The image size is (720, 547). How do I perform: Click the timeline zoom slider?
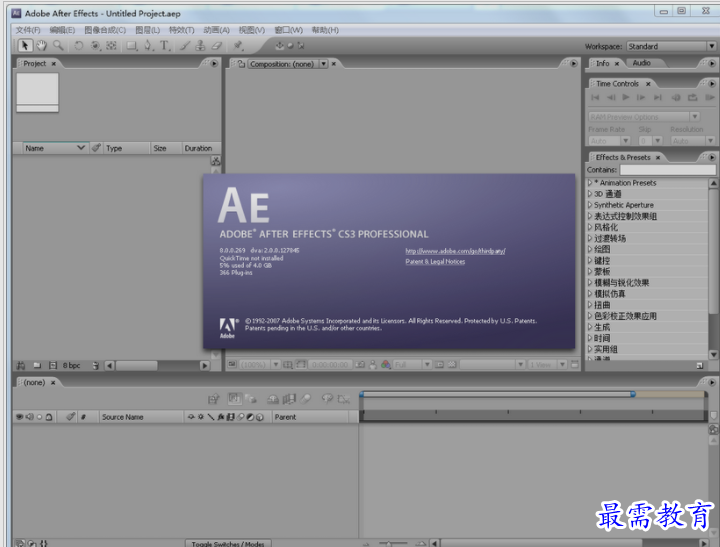pyautogui.click(x=393, y=543)
